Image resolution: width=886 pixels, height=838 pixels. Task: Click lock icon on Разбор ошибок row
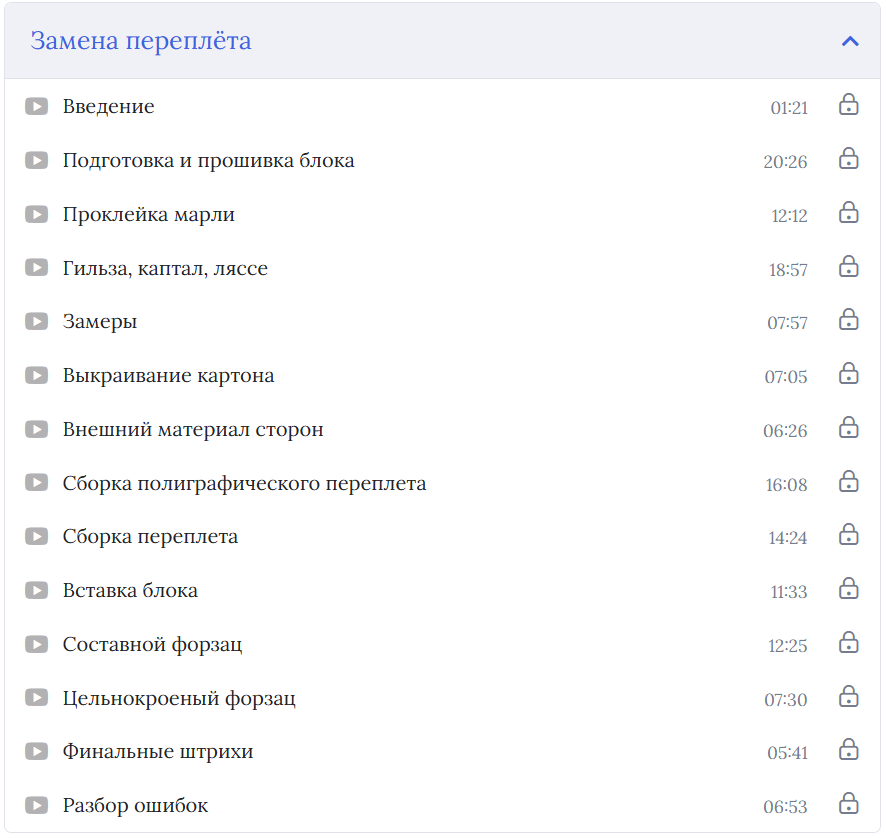[x=848, y=804]
